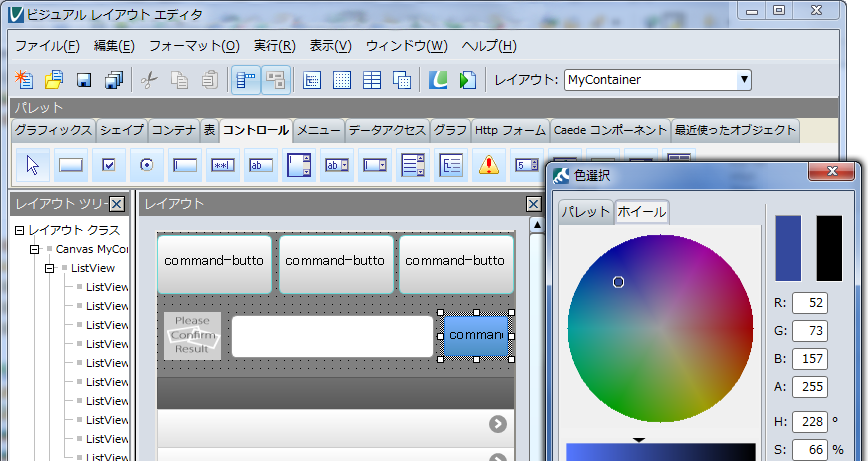Choose the password field palette control
Screen dimensions: 868x461
pyautogui.click(x=223, y=165)
